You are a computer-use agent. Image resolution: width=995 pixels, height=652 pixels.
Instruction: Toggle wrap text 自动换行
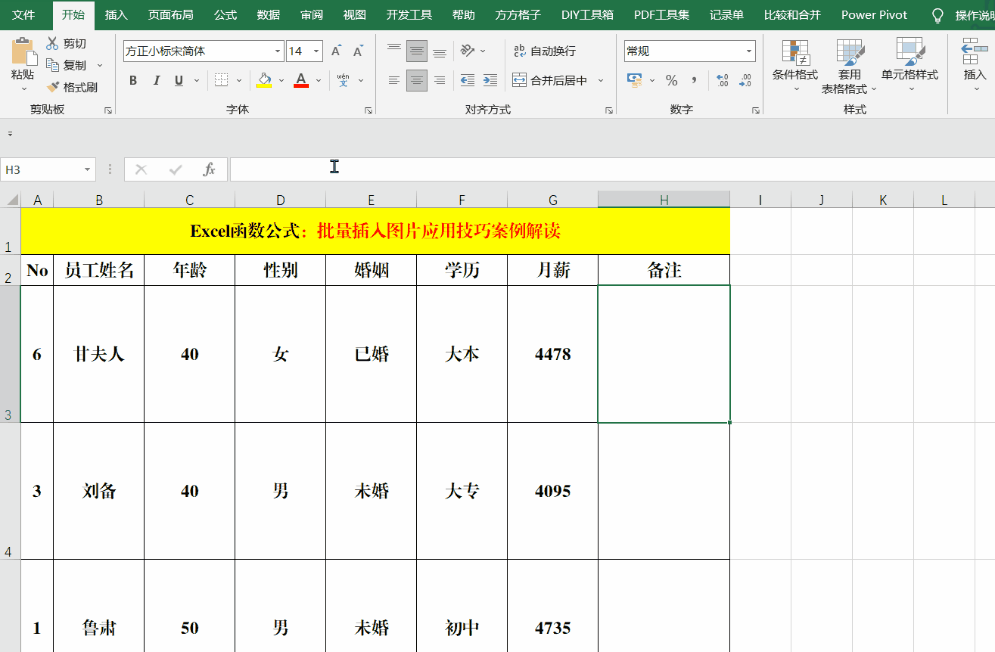coord(544,51)
